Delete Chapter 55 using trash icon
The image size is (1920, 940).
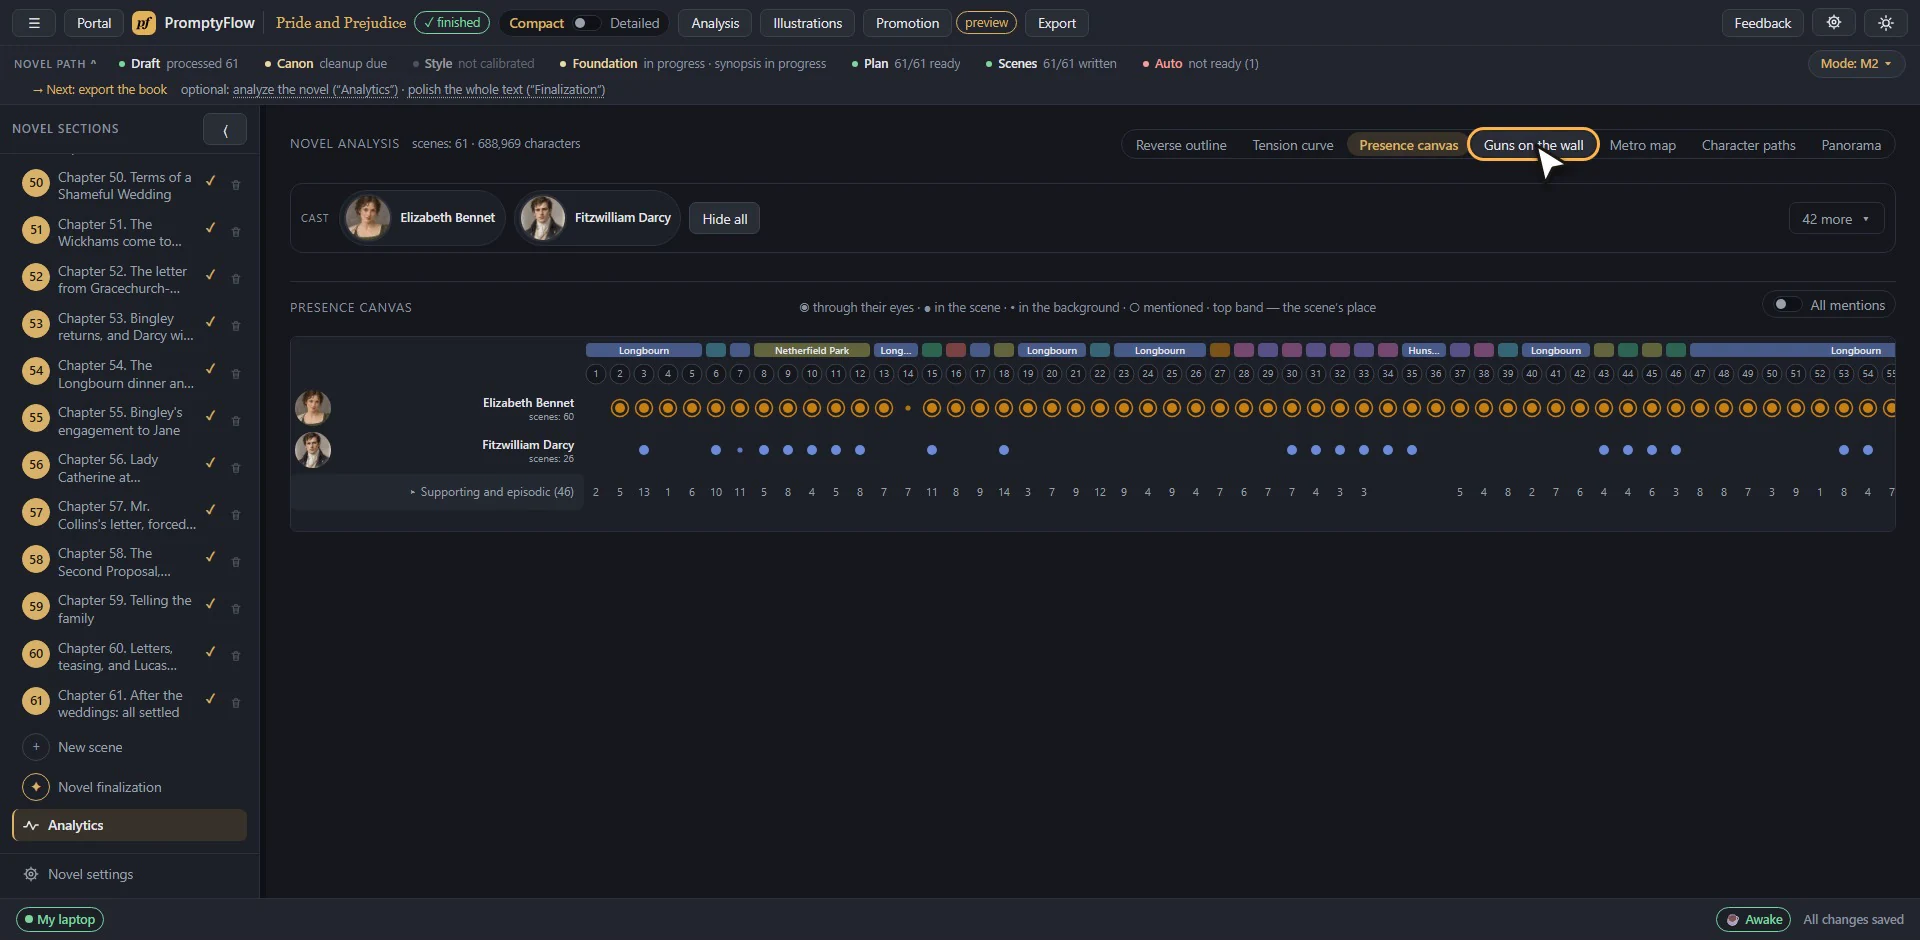[x=236, y=421]
